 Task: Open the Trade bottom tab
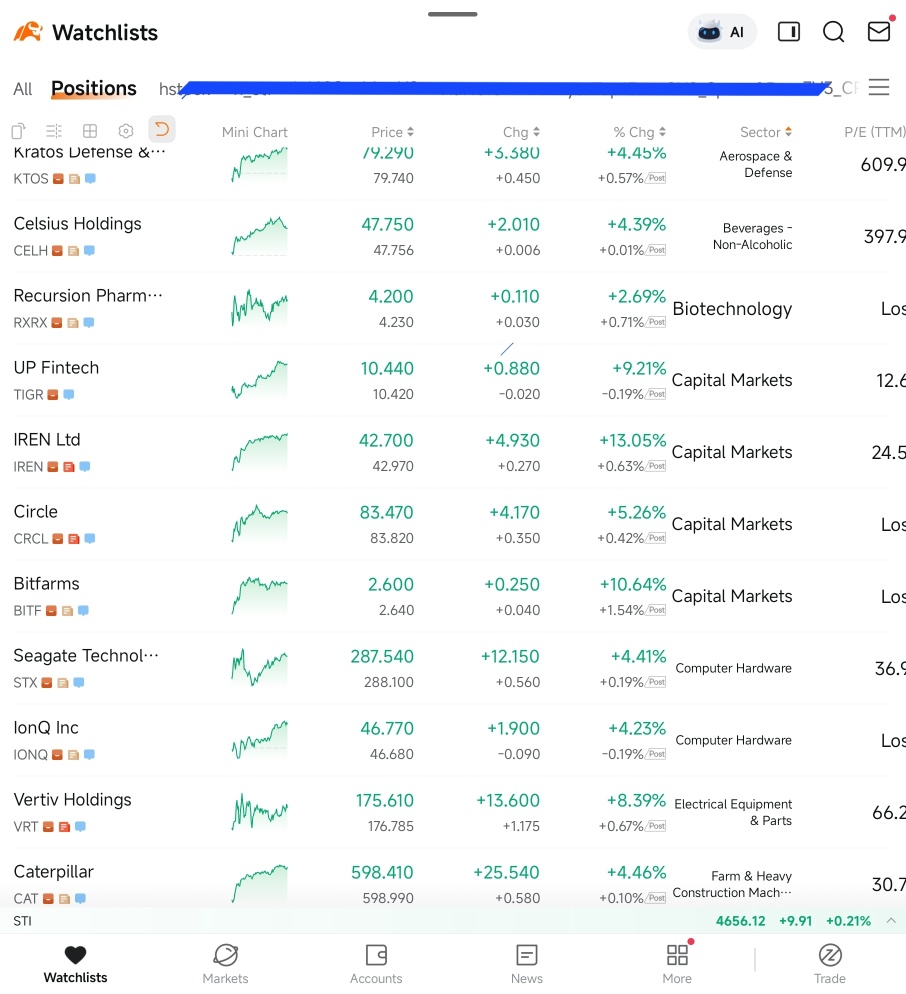[829, 964]
